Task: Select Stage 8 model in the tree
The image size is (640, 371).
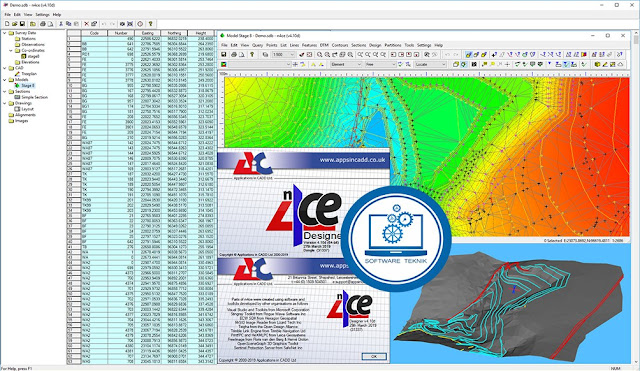Action: (28, 86)
